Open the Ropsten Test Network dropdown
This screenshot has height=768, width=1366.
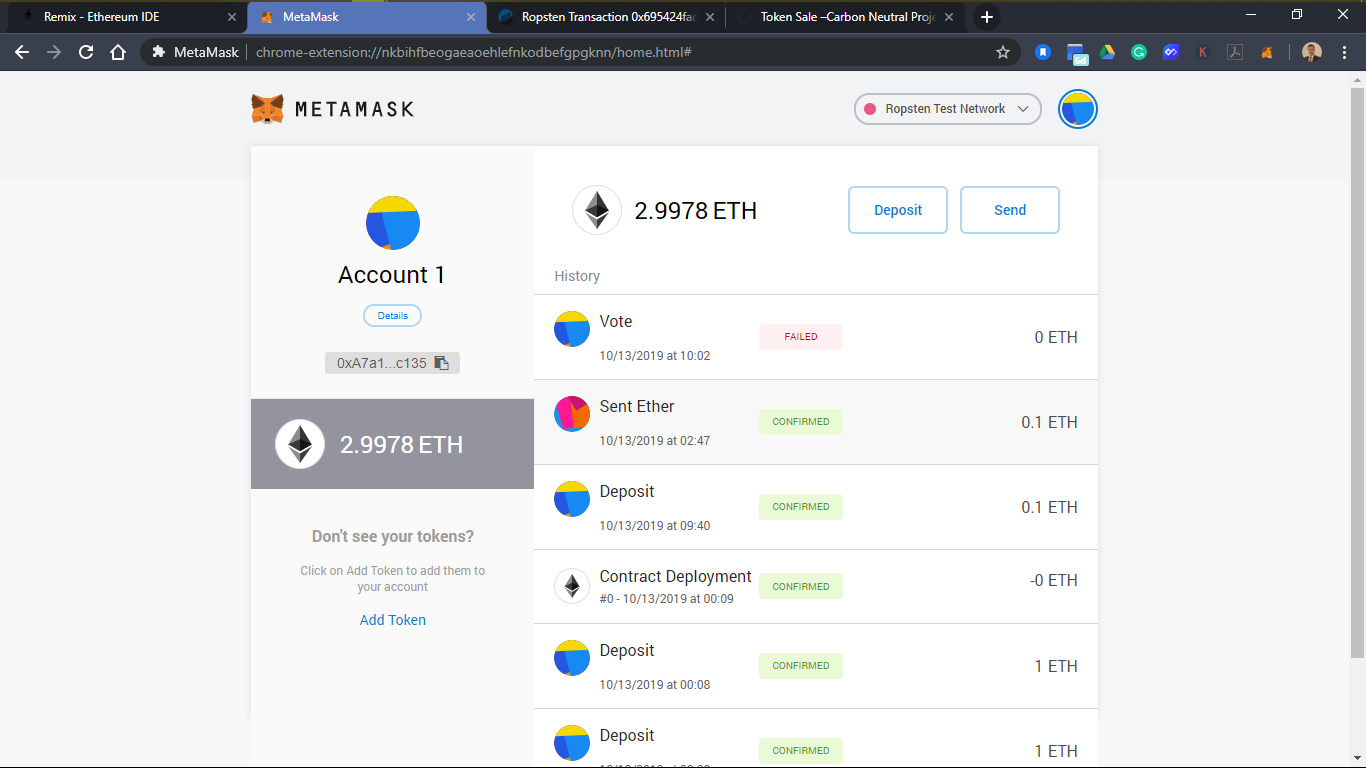[947, 109]
